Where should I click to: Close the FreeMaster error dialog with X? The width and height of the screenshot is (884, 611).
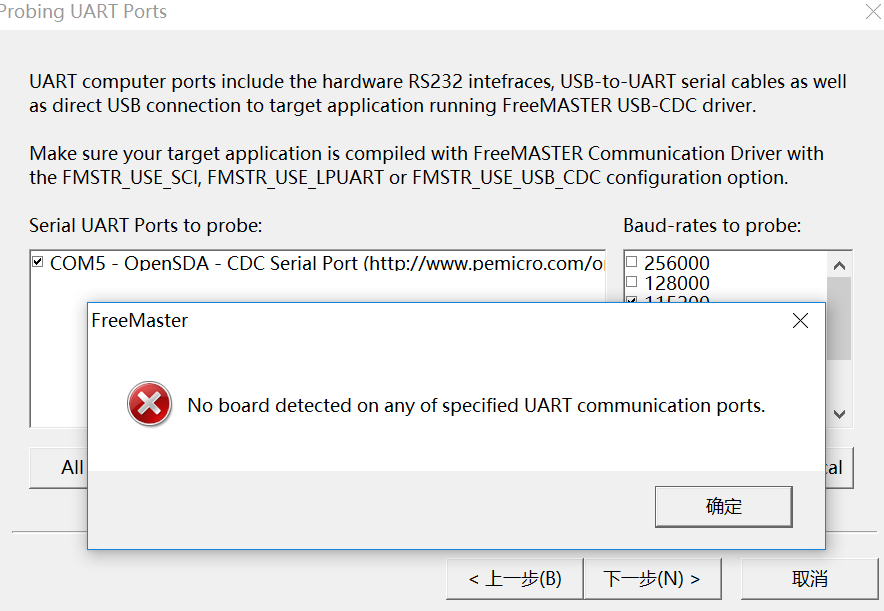[800, 321]
